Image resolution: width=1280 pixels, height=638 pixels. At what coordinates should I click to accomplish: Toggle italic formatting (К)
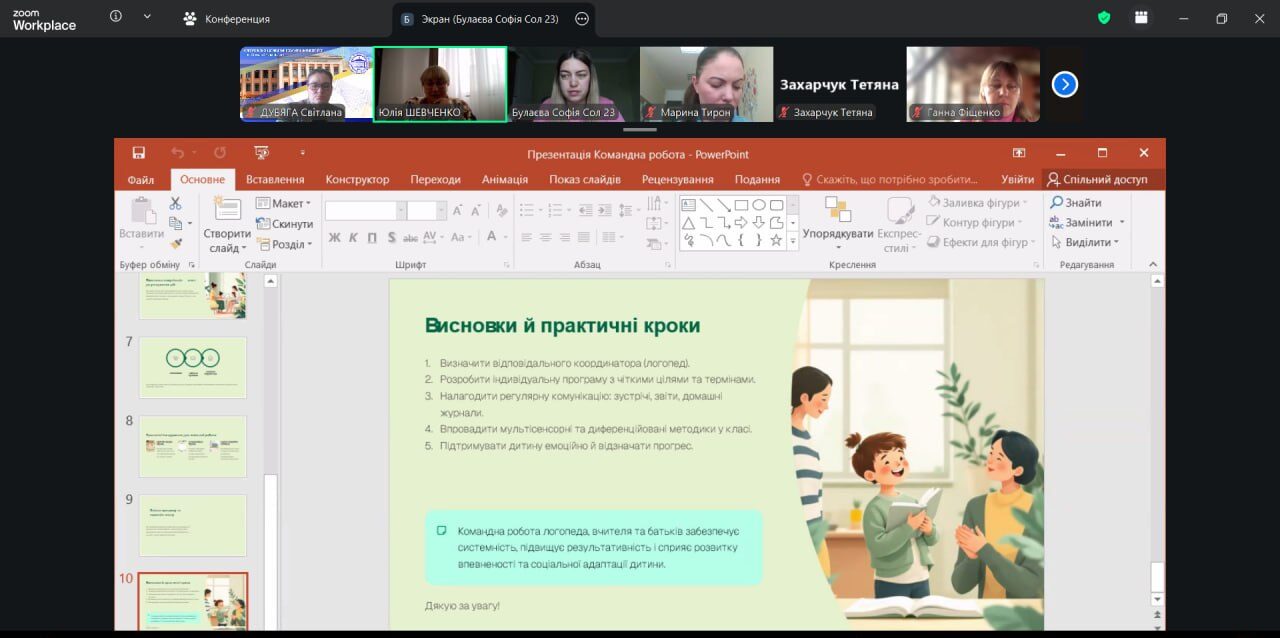point(354,237)
